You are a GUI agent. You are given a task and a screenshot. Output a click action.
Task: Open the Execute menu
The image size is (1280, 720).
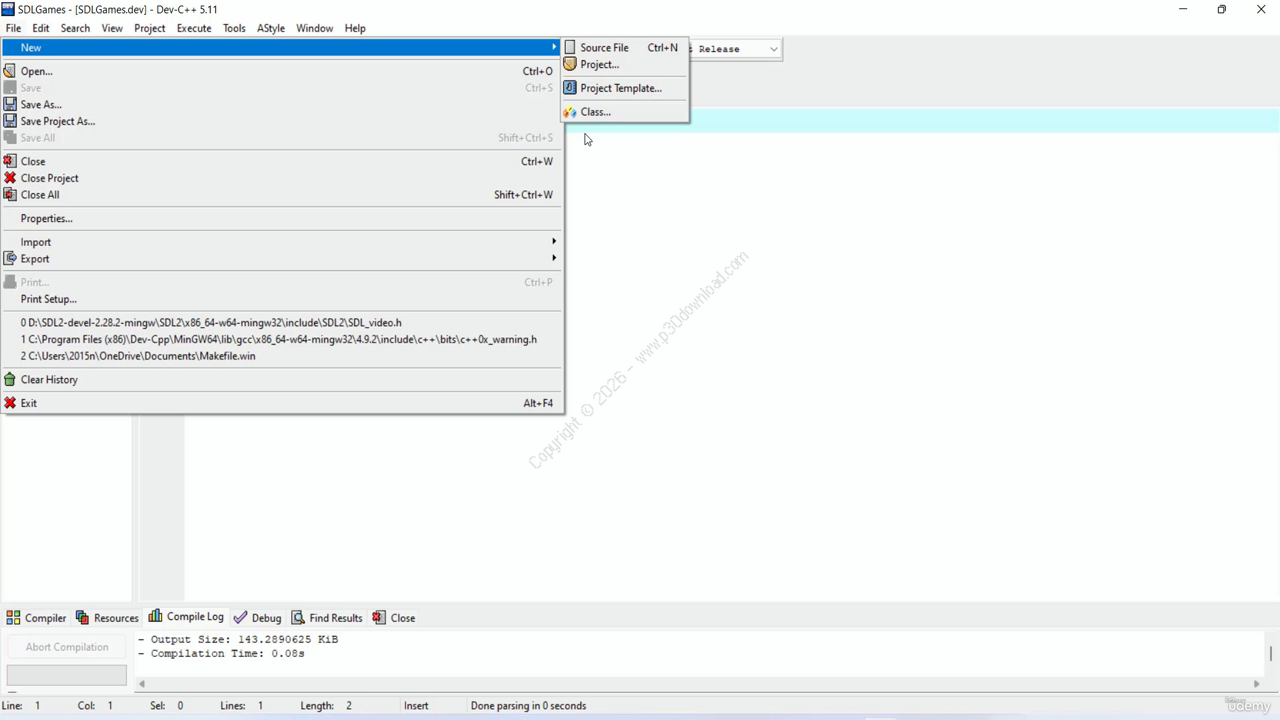point(194,28)
